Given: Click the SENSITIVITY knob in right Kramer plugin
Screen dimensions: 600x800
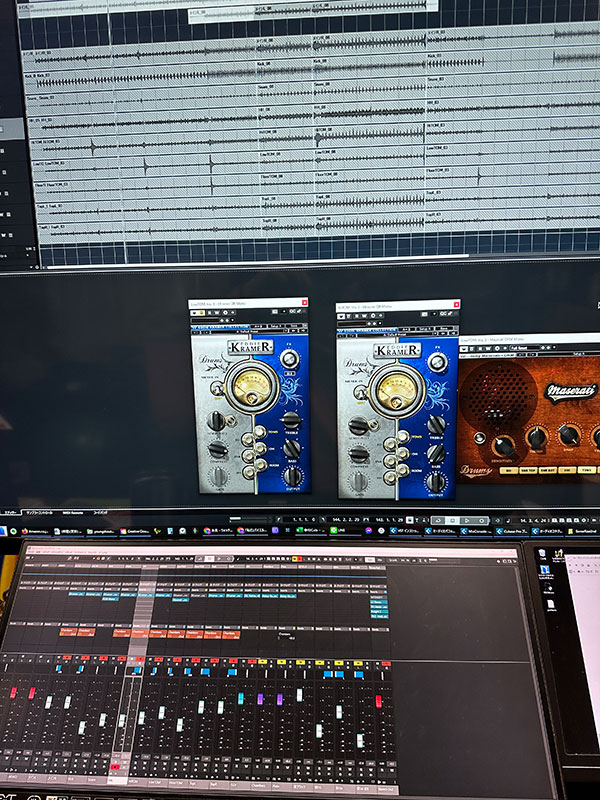Looking at the screenshot, I should click(359, 426).
